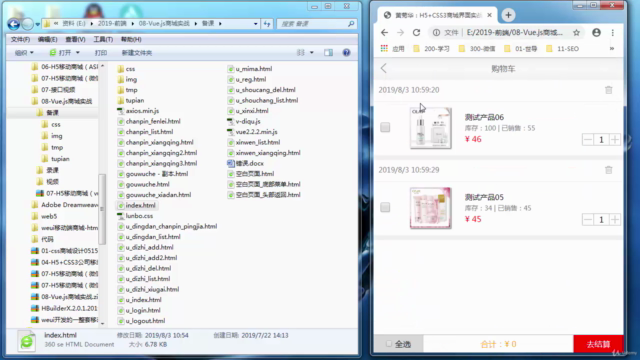This screenshot has height=360, width=640.
Task: Click the change view icon in Explorer toolbar
Action: point(301,53)
